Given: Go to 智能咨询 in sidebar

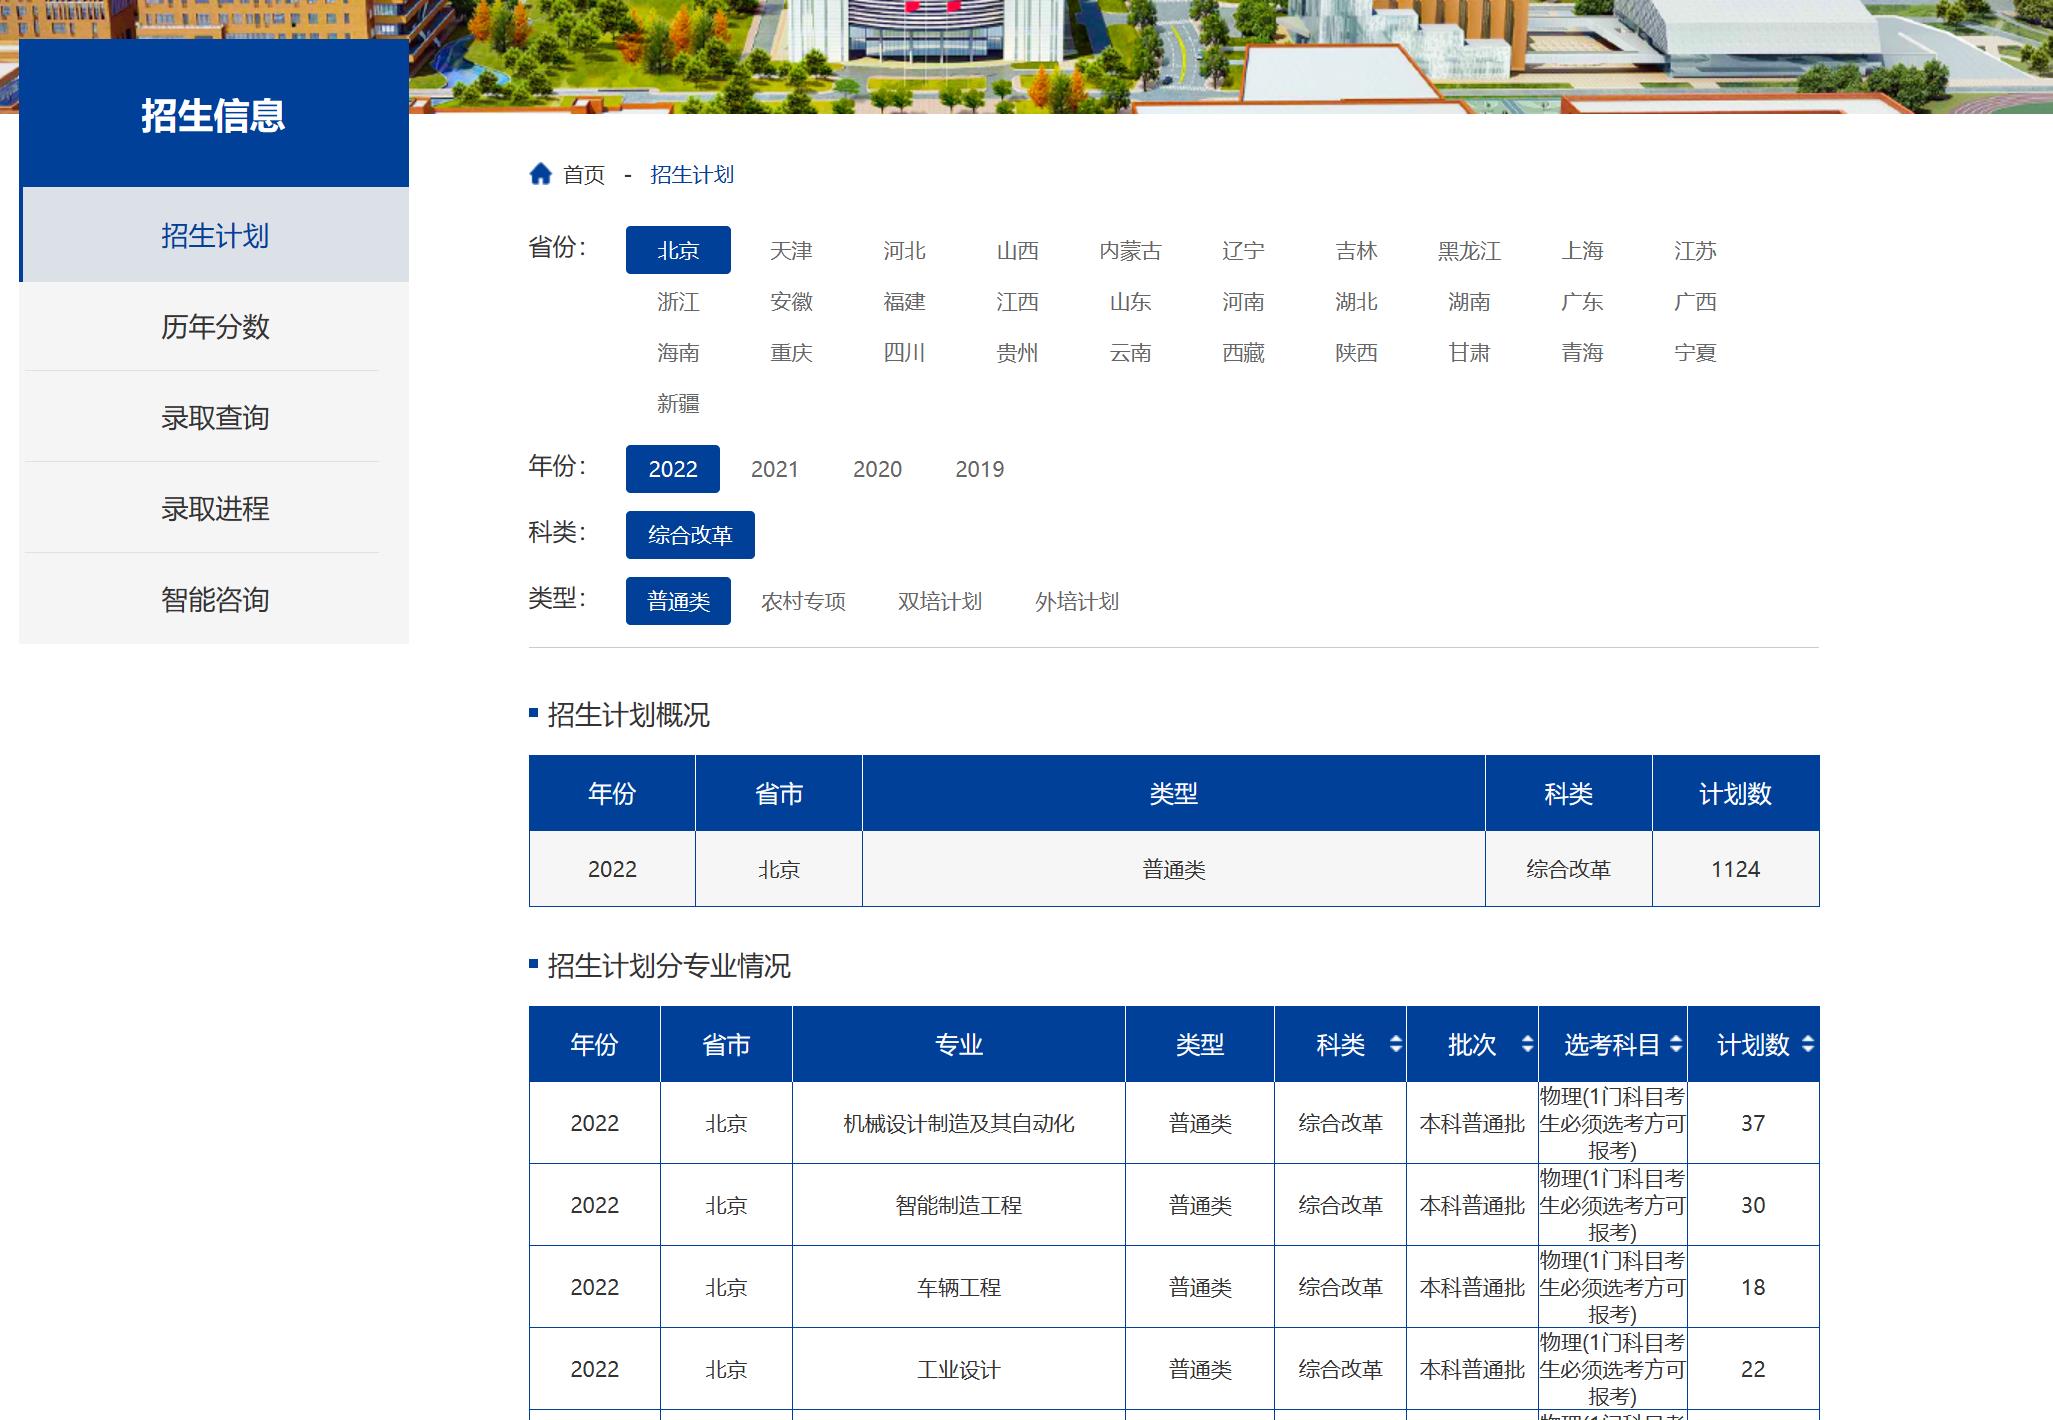Looking at the screenshot, I should (x=214, y=600).
